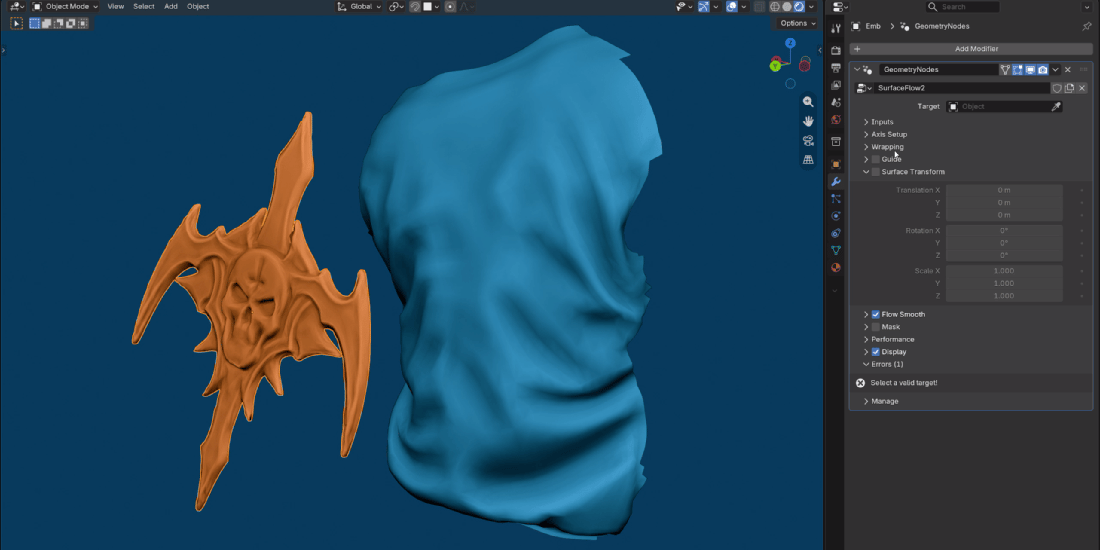
Task: Click the properties Search field
Action: coord(962,6)
